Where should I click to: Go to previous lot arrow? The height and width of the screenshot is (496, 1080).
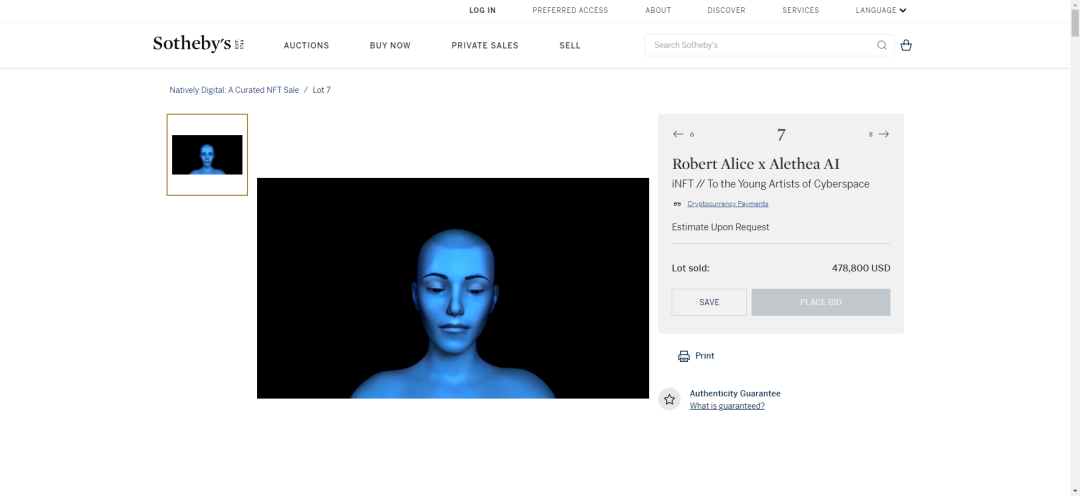(x=678, y=134)
